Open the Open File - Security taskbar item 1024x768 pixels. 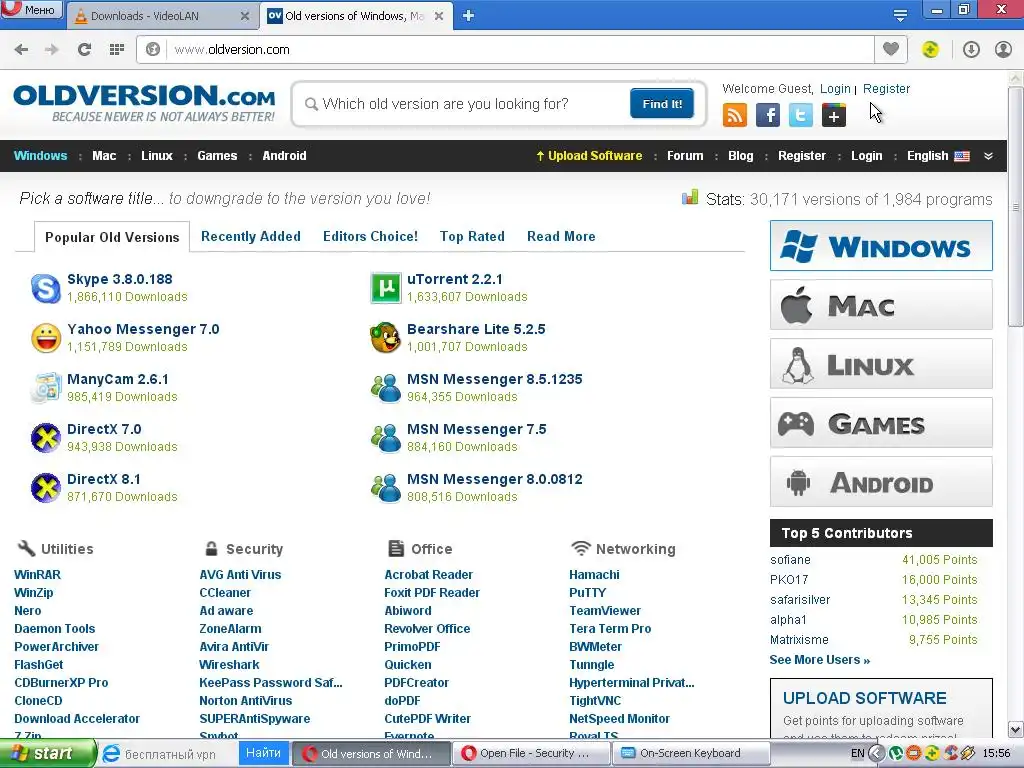point(530,754)
